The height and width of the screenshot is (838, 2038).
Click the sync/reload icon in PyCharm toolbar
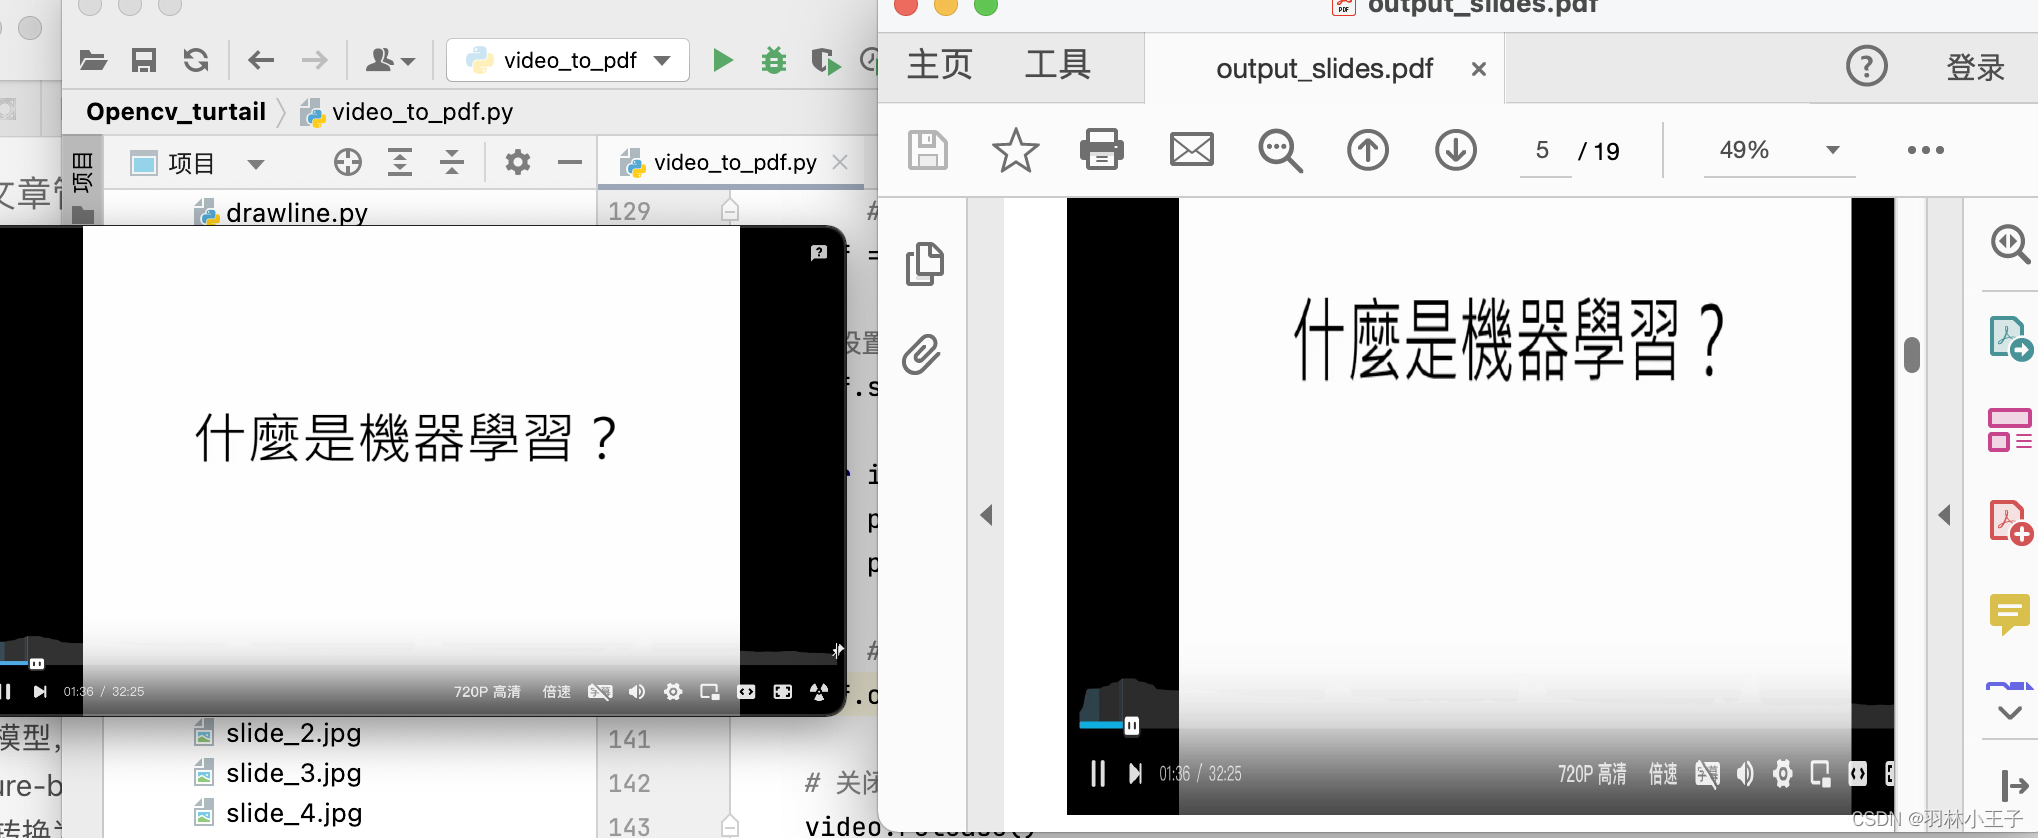point(196,61)
